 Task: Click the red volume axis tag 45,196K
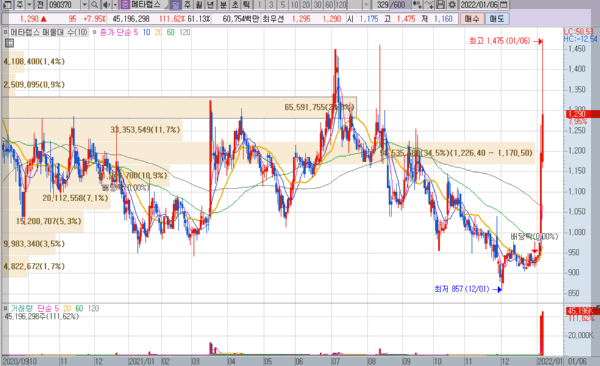coord(582,310)
